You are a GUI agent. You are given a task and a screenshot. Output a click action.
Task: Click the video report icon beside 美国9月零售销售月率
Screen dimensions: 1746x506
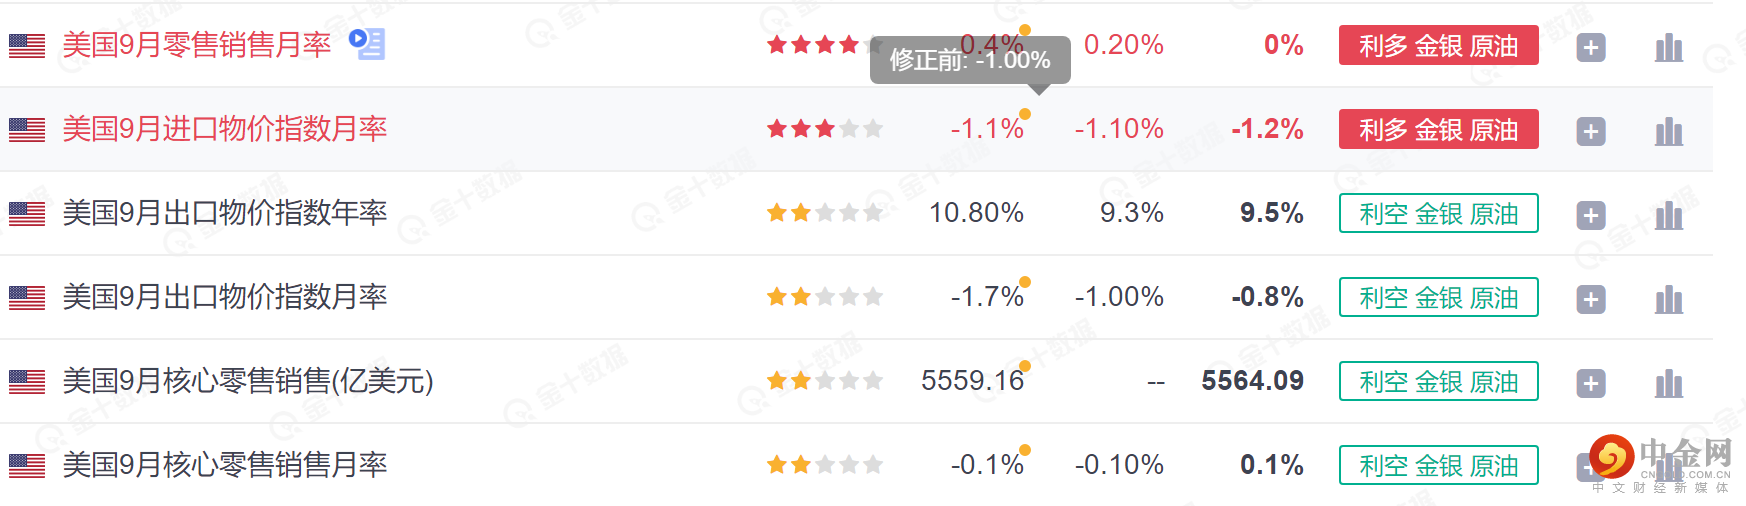click(367, 43)
